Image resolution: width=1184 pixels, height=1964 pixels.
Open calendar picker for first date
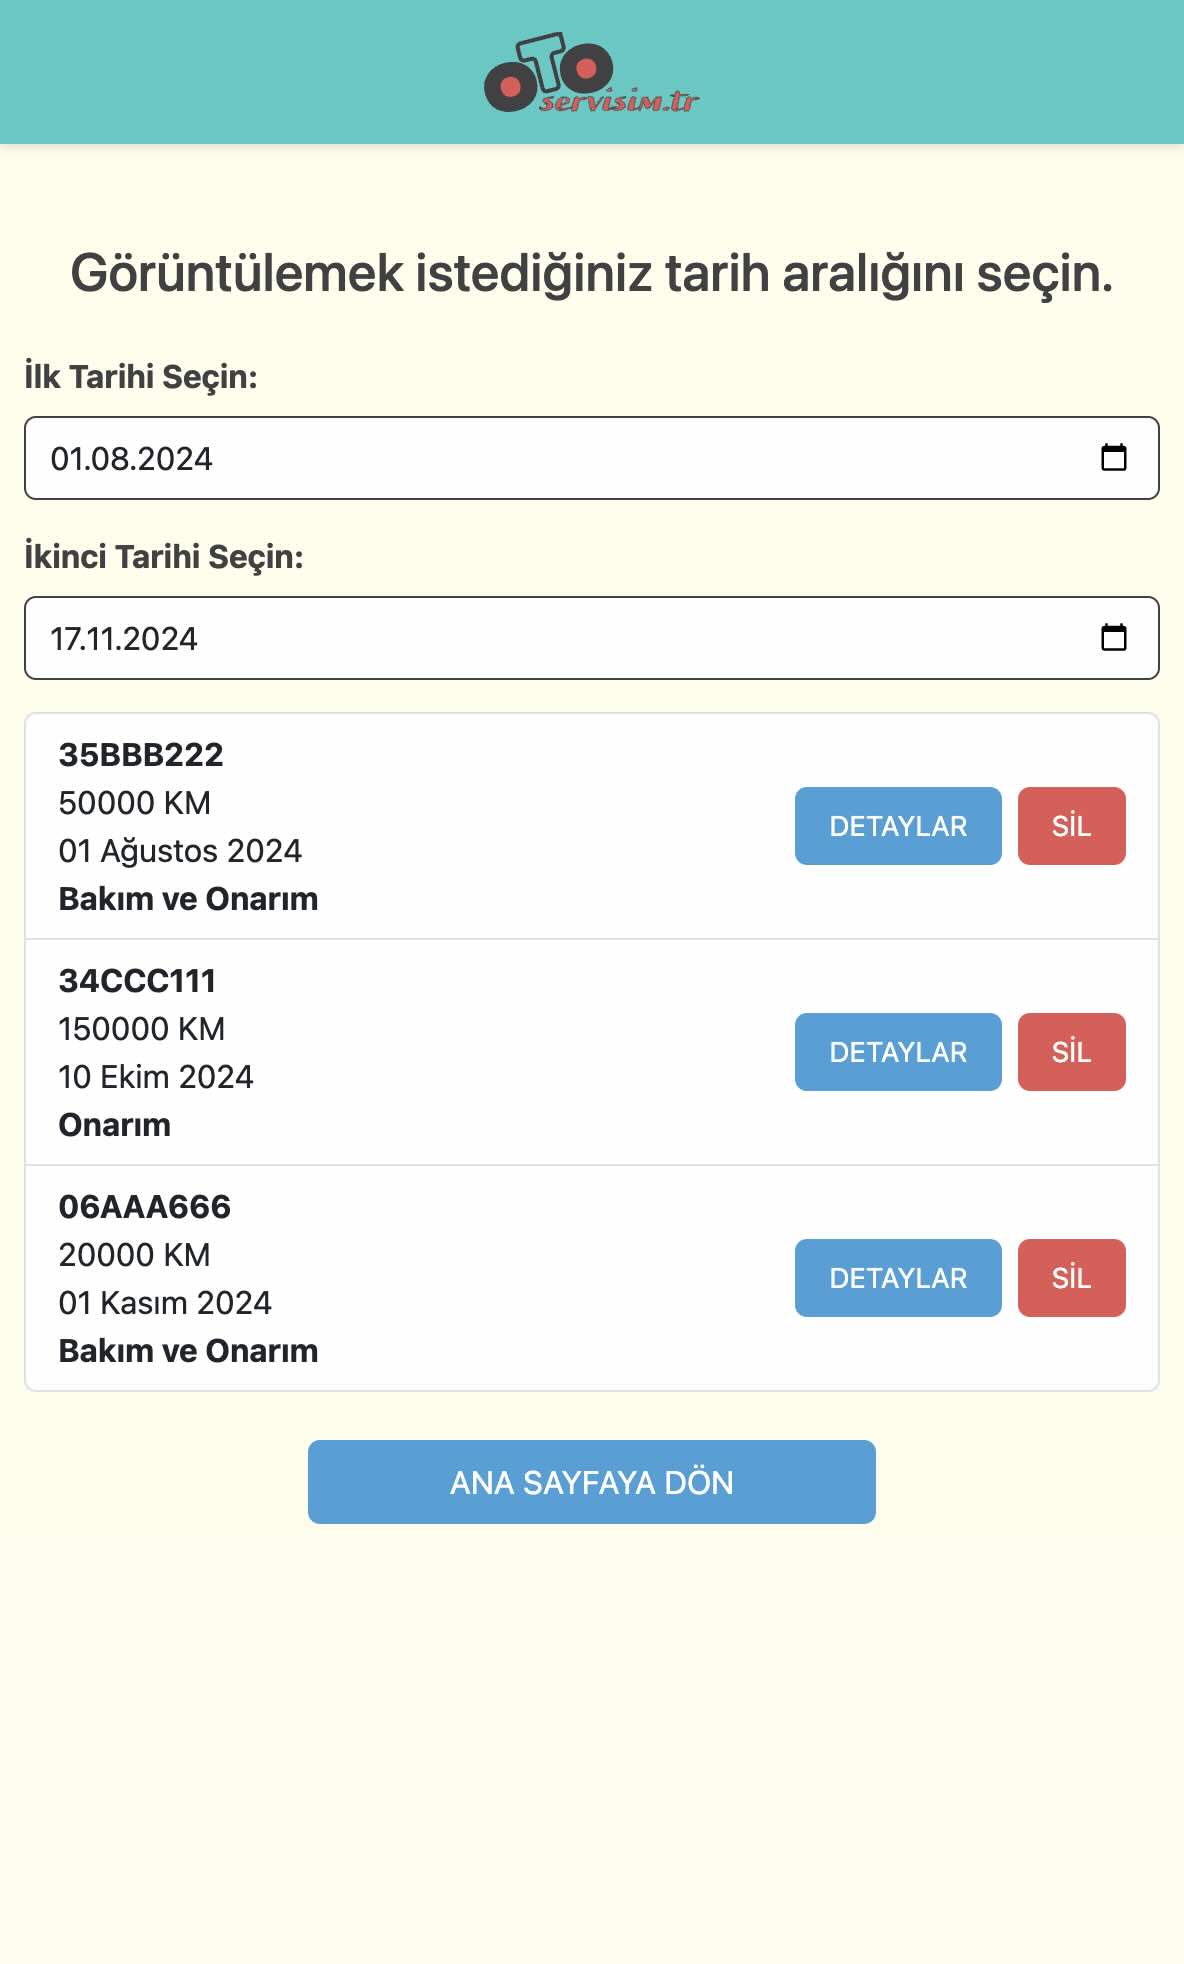(x=1113, y=458)
